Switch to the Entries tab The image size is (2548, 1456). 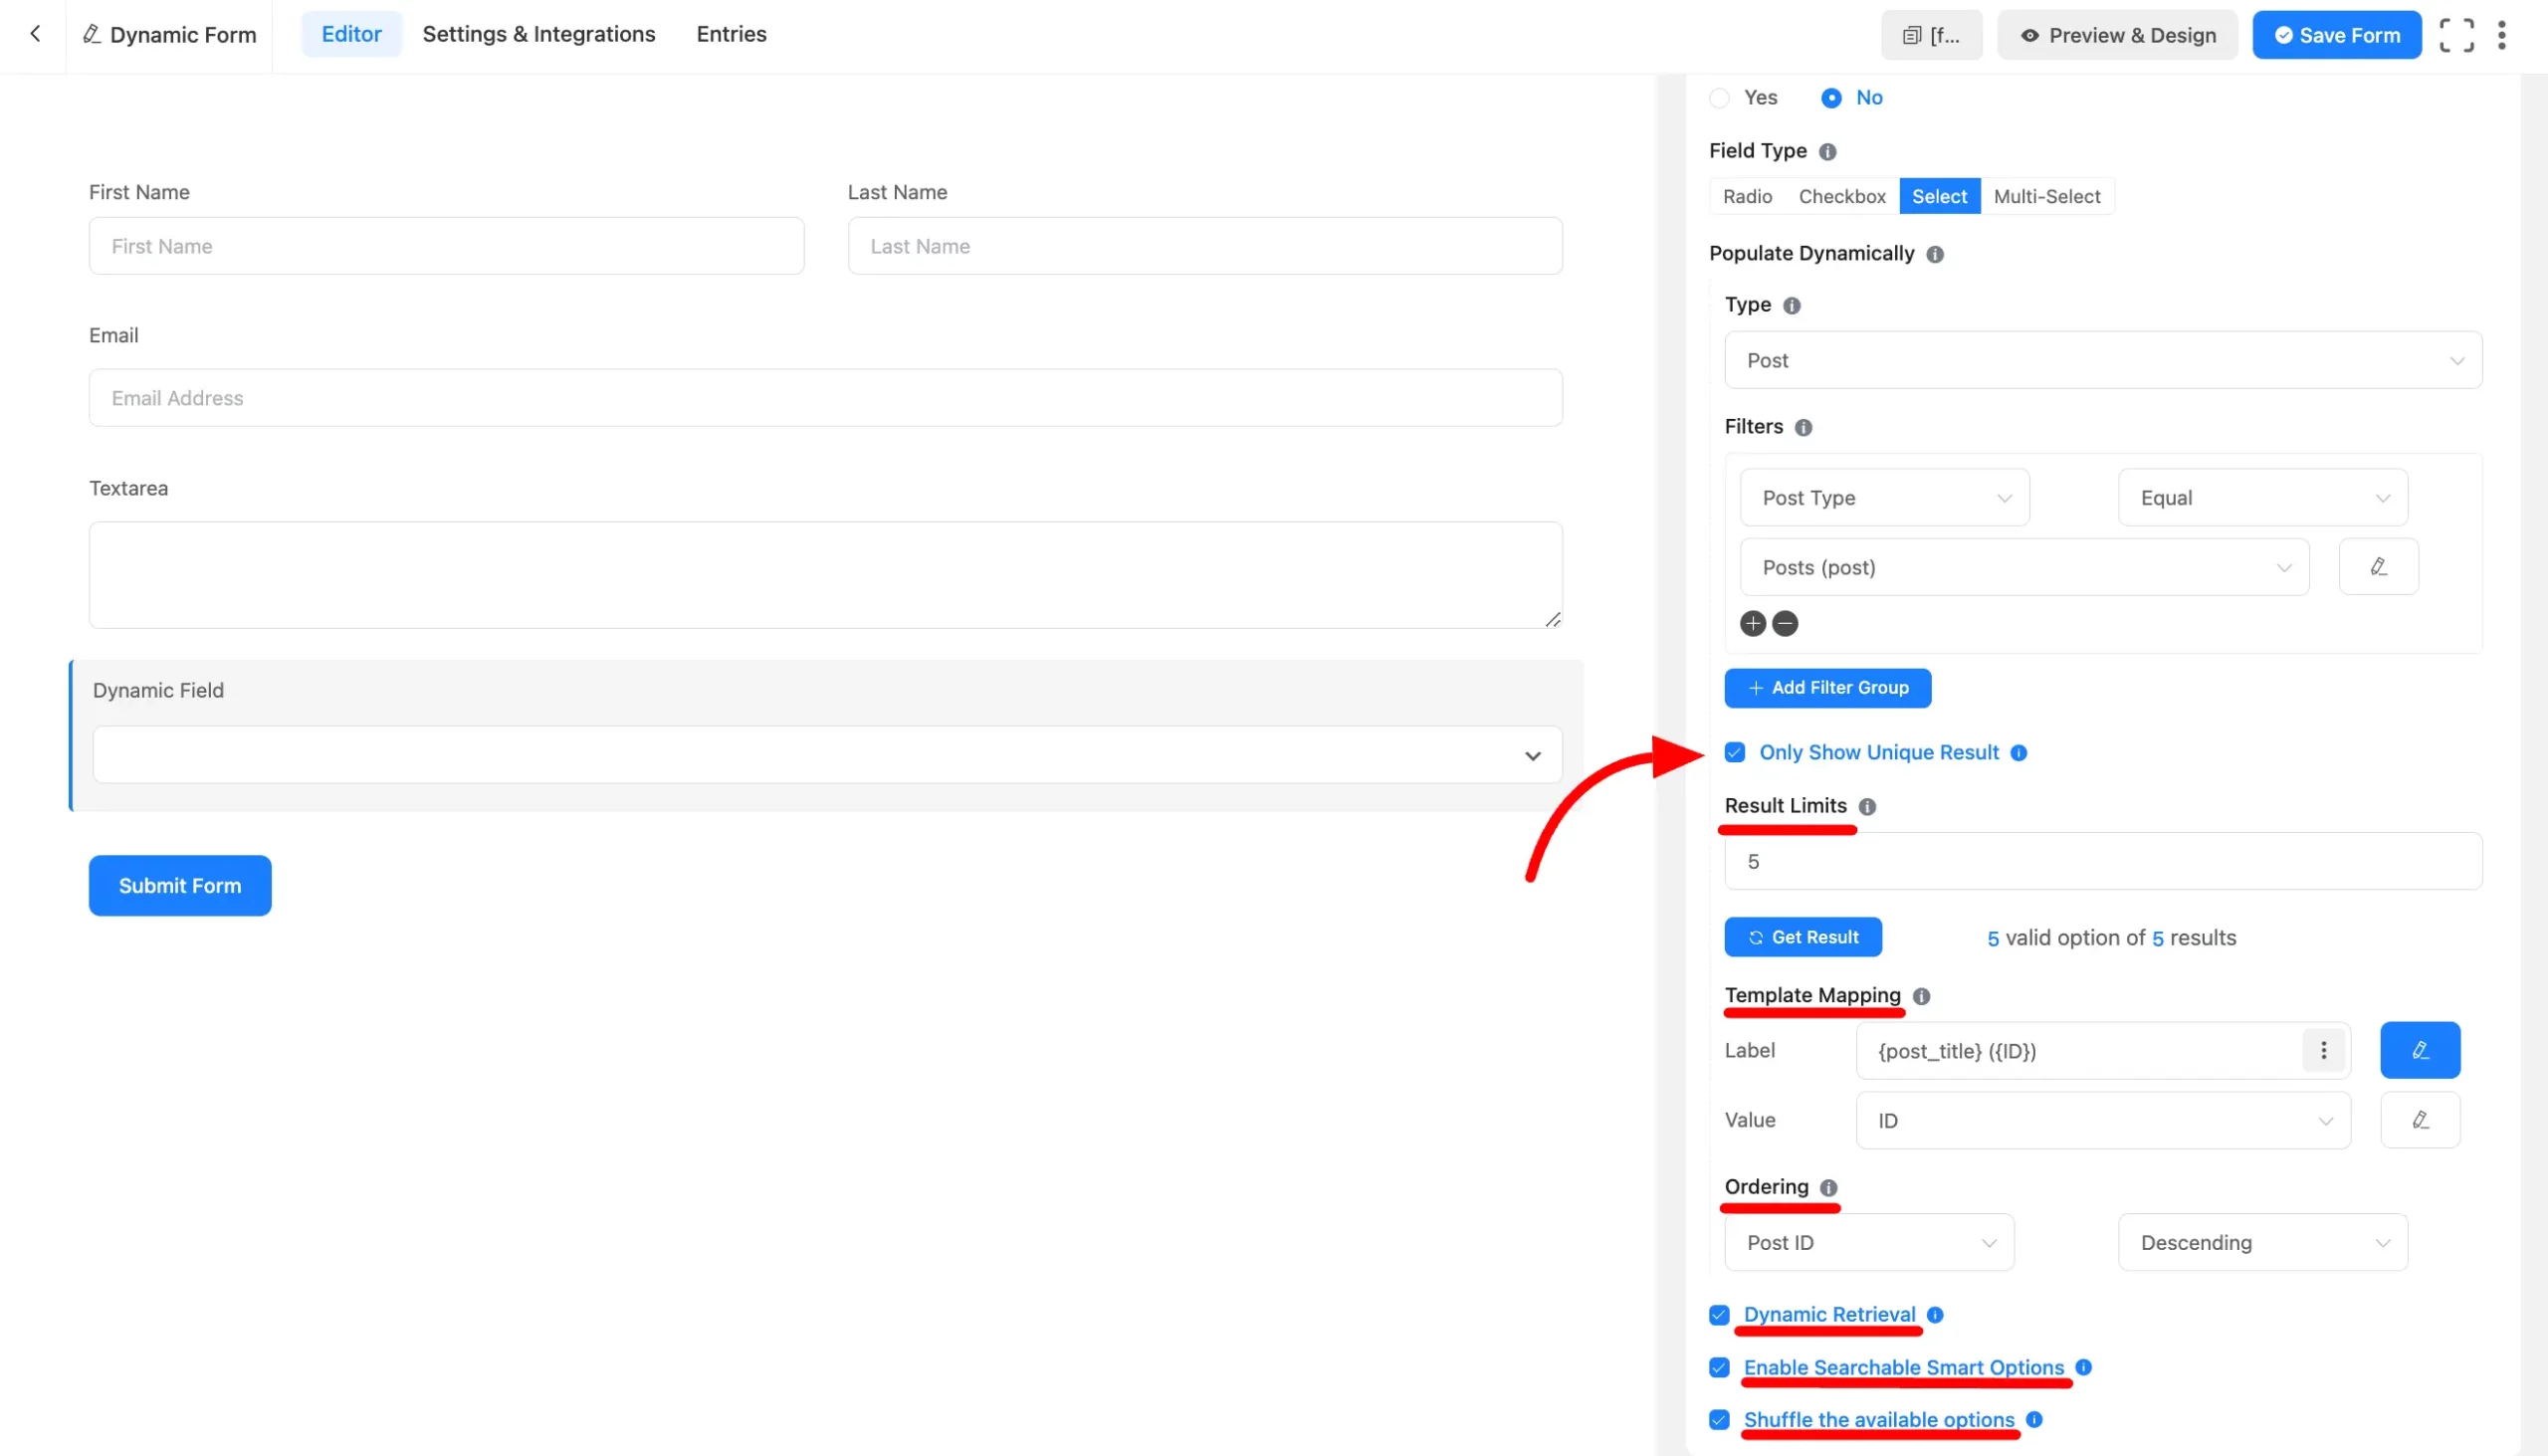click(731, 33)
